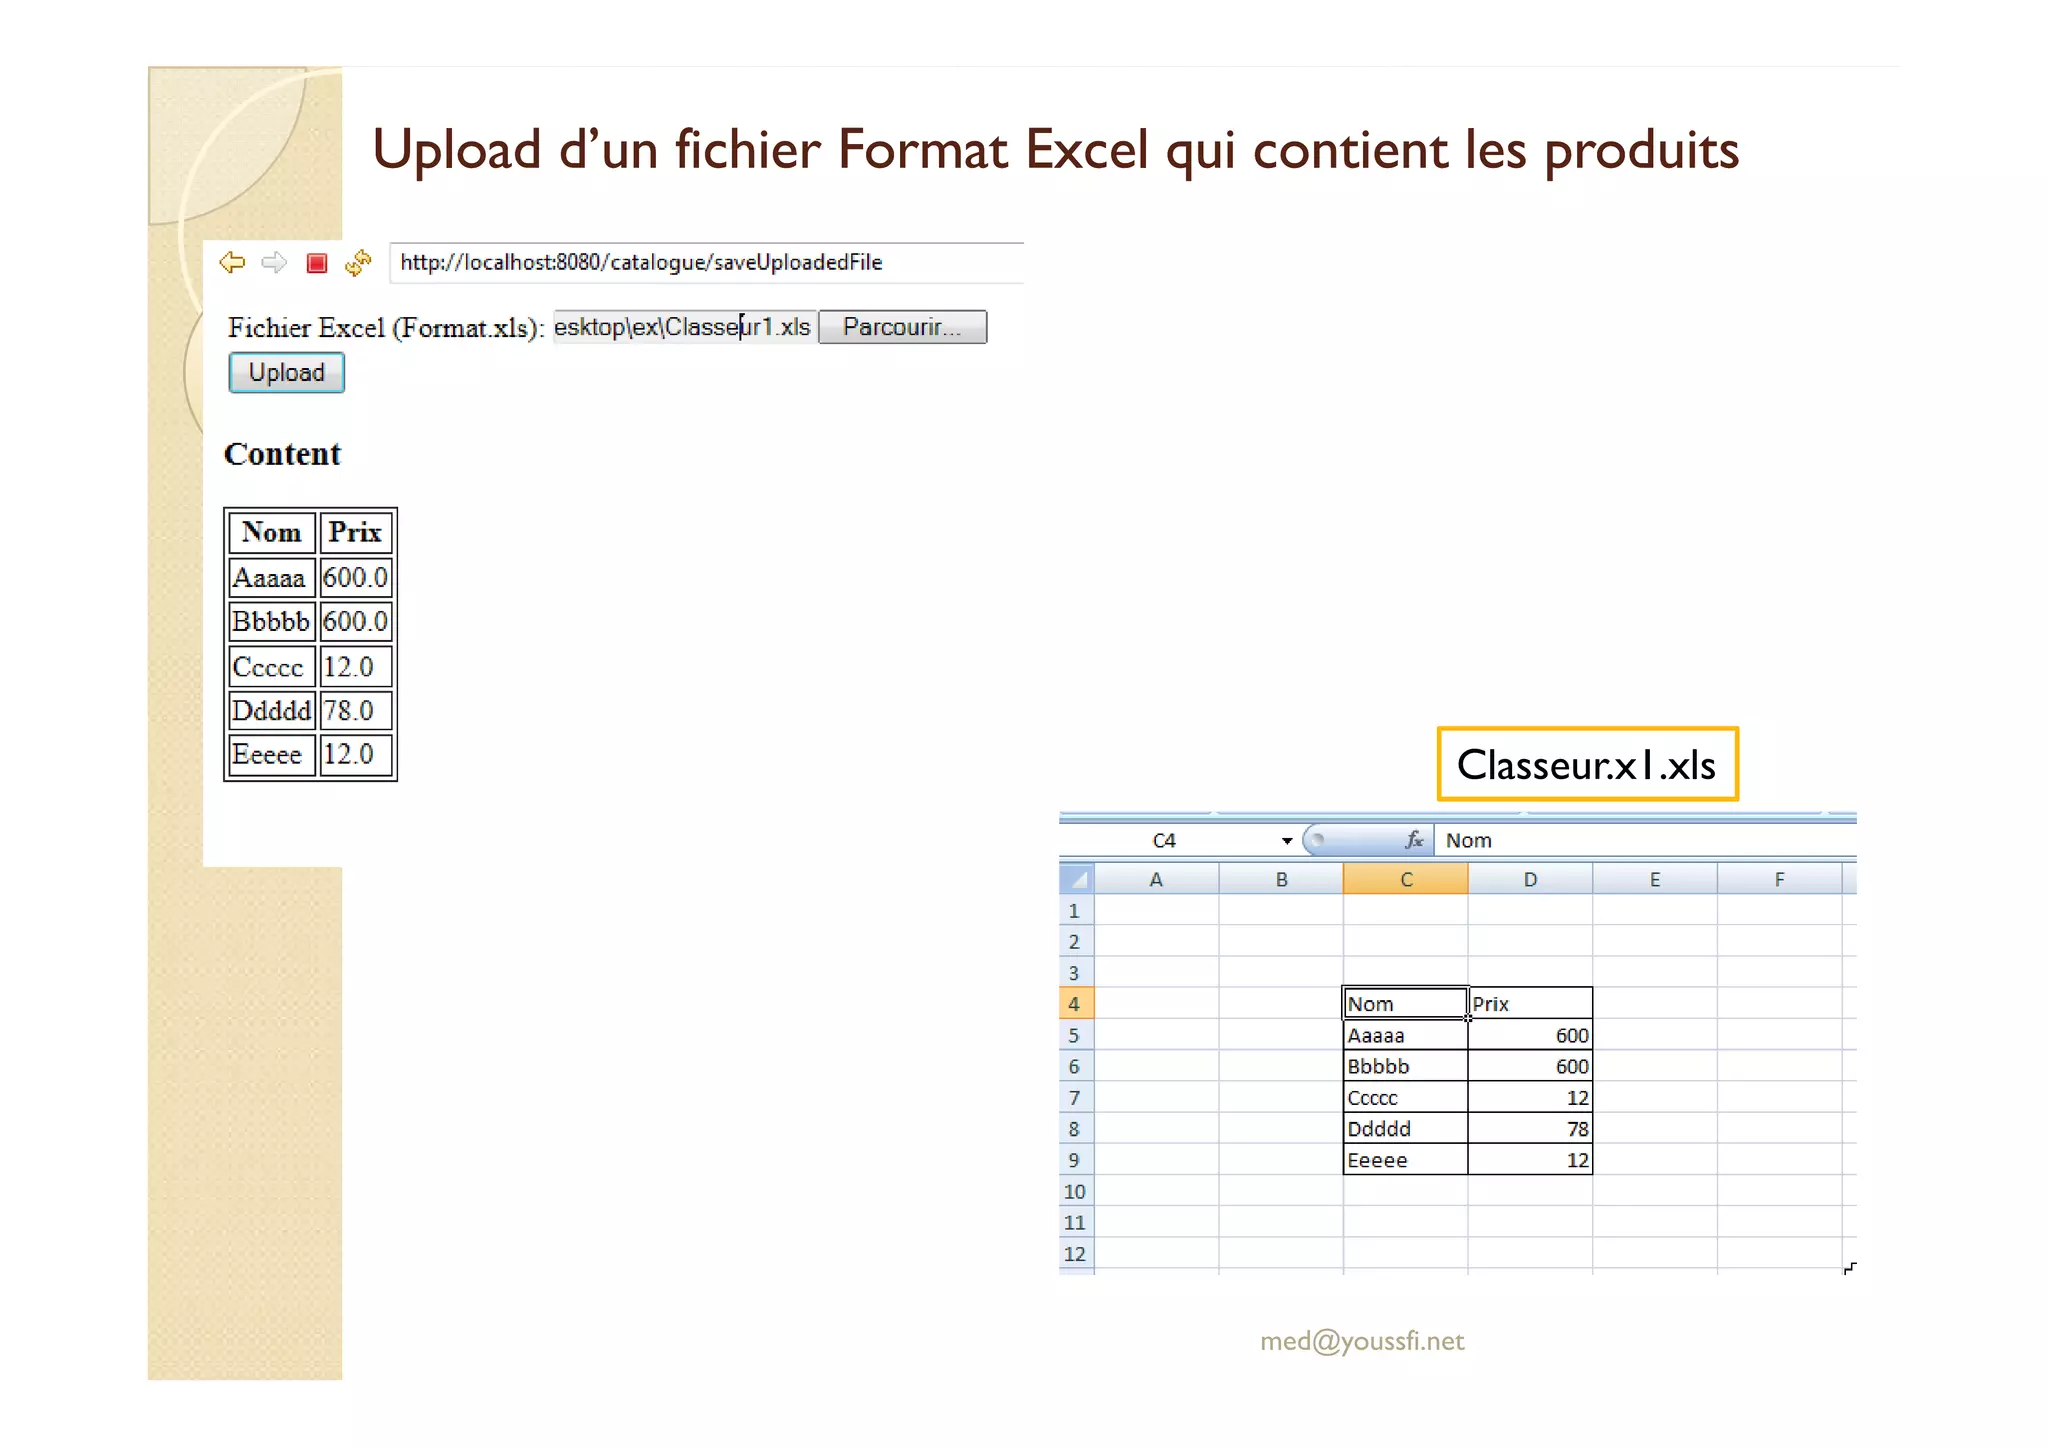Select row 9 header in Excel

point(1076,1160)
